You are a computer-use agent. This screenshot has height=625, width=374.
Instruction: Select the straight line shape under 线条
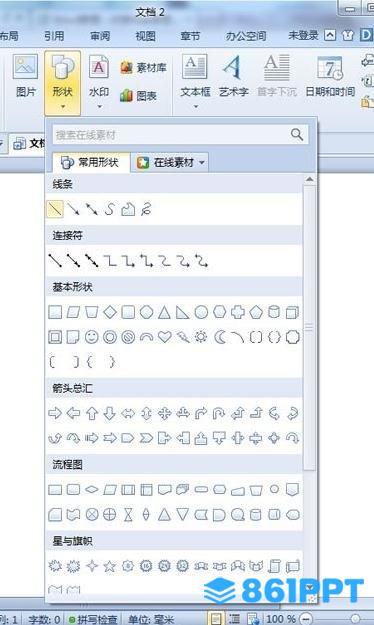tap(55, 209)
